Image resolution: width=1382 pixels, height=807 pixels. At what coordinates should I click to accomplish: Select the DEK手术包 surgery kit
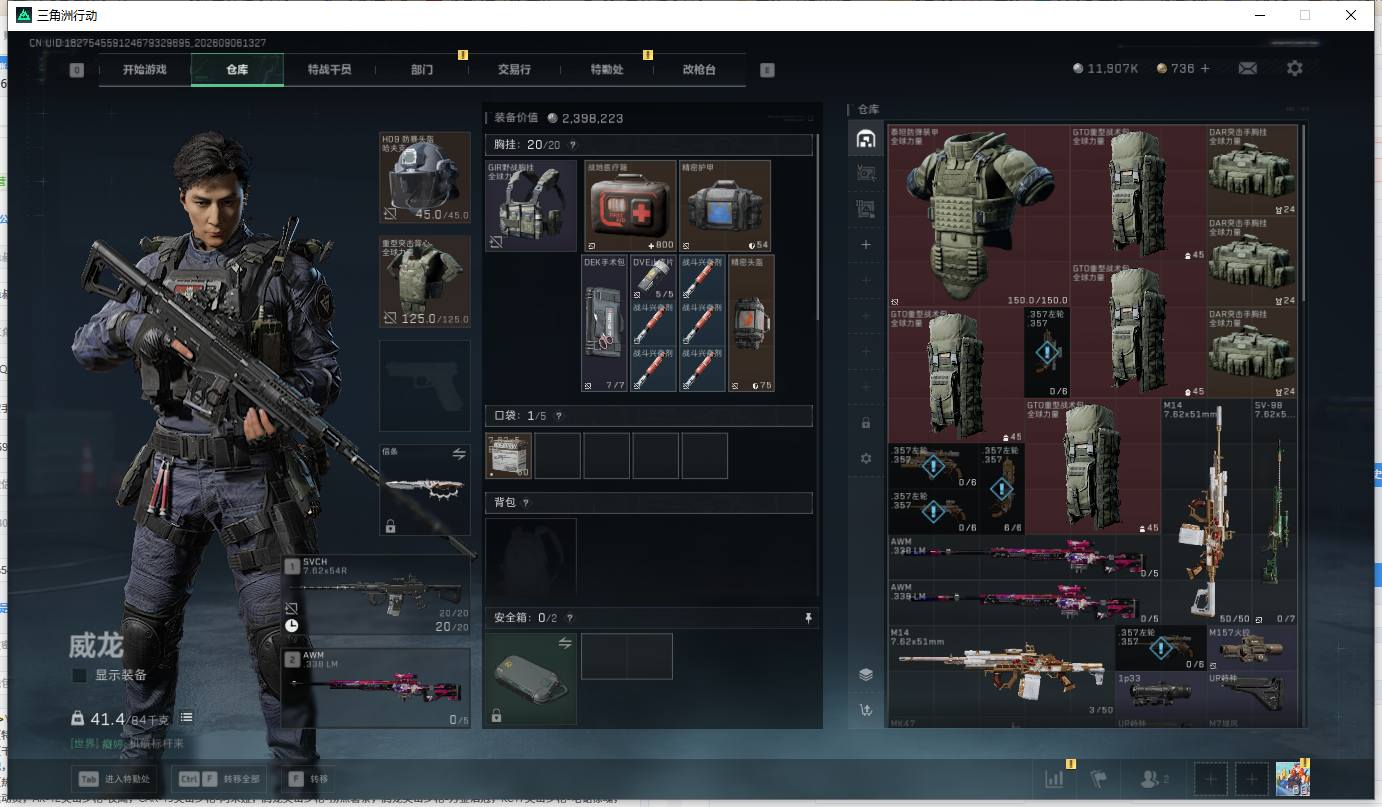click(x=604, y=323)
